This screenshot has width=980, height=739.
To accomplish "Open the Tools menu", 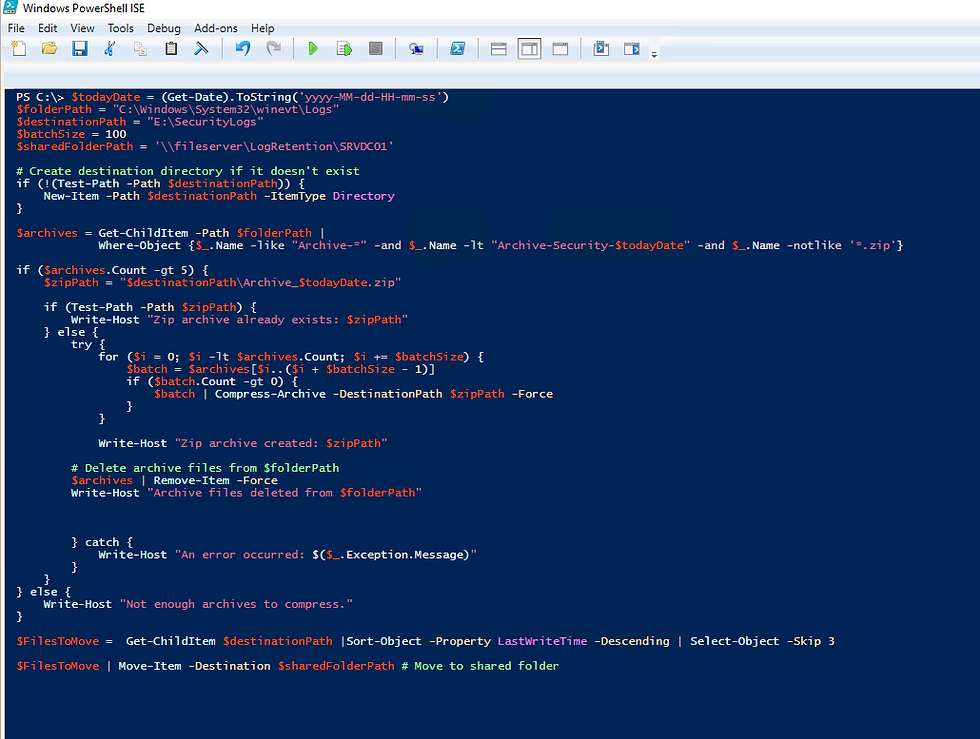I will [x=121, y=28].
